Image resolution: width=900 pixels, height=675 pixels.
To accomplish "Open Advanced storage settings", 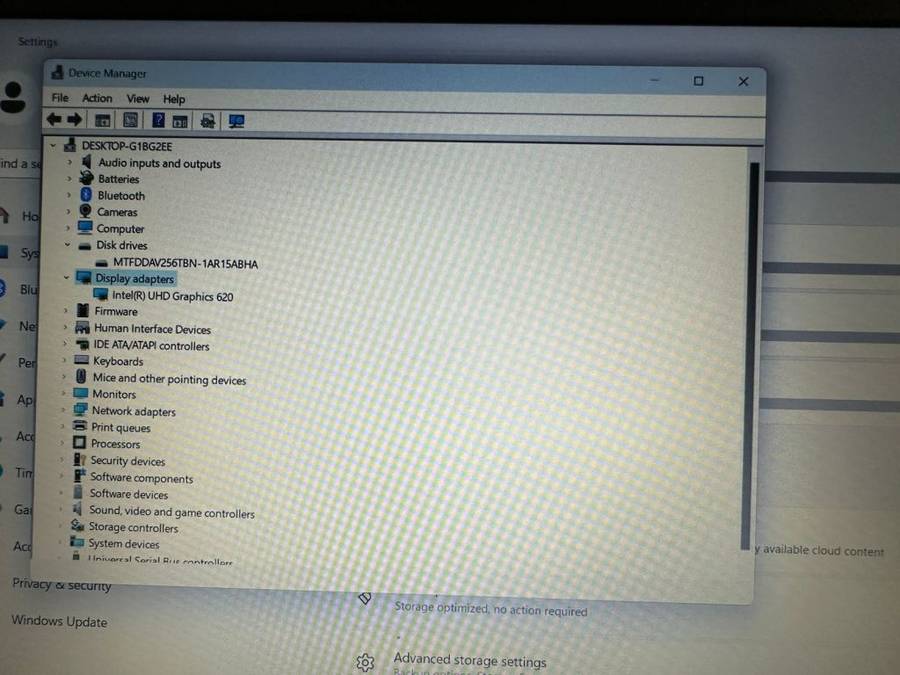I will (470, 660).
